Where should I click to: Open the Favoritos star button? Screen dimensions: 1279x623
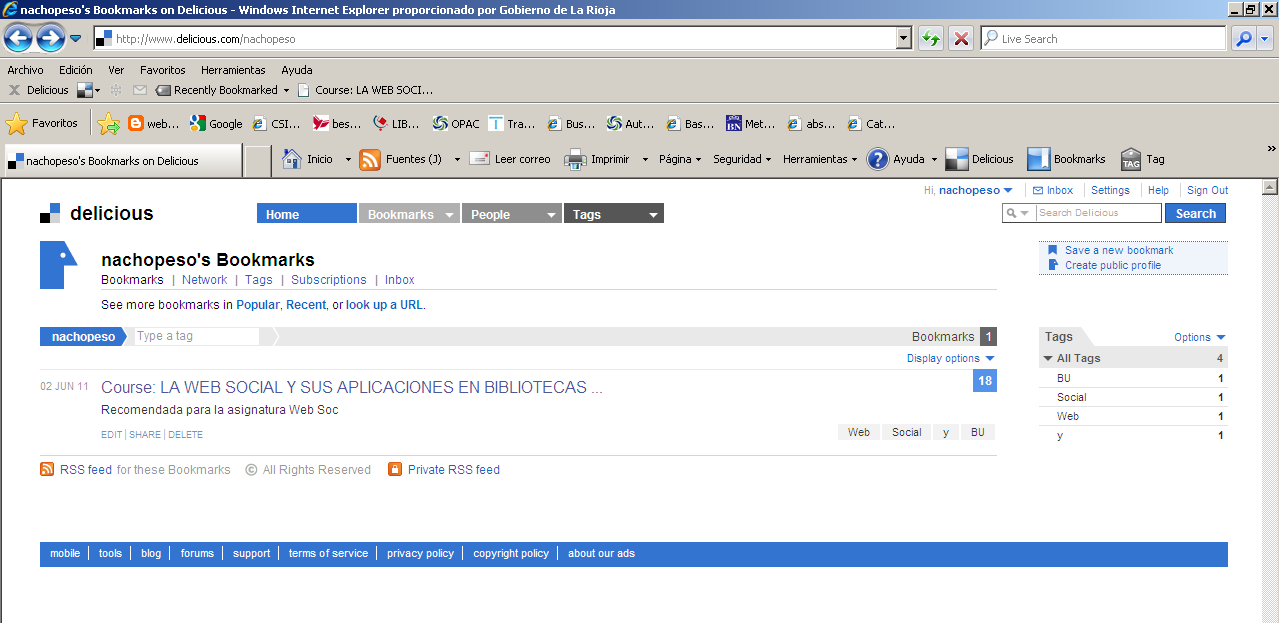coord(42,124)
